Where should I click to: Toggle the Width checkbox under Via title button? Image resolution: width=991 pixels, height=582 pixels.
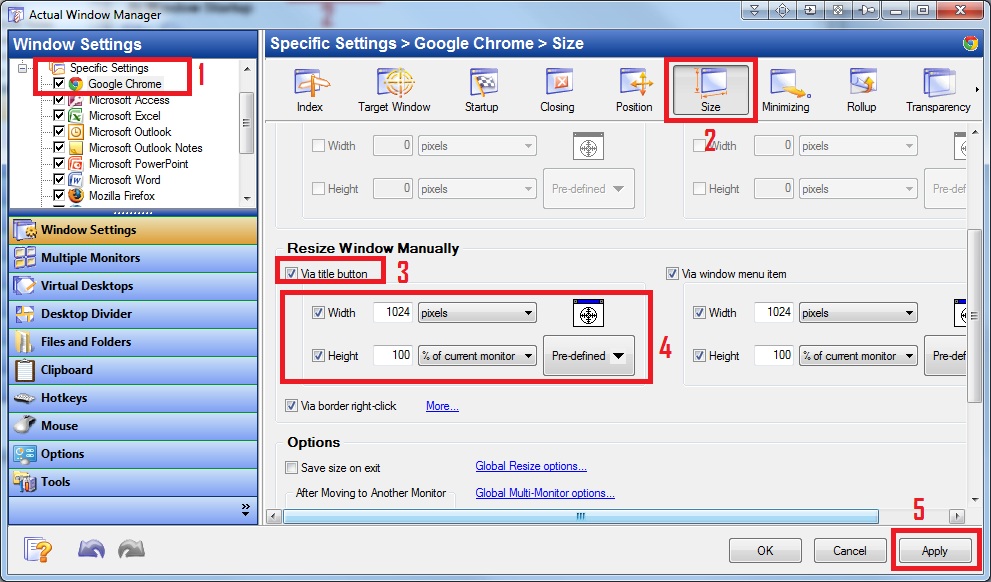pos(319,312)
